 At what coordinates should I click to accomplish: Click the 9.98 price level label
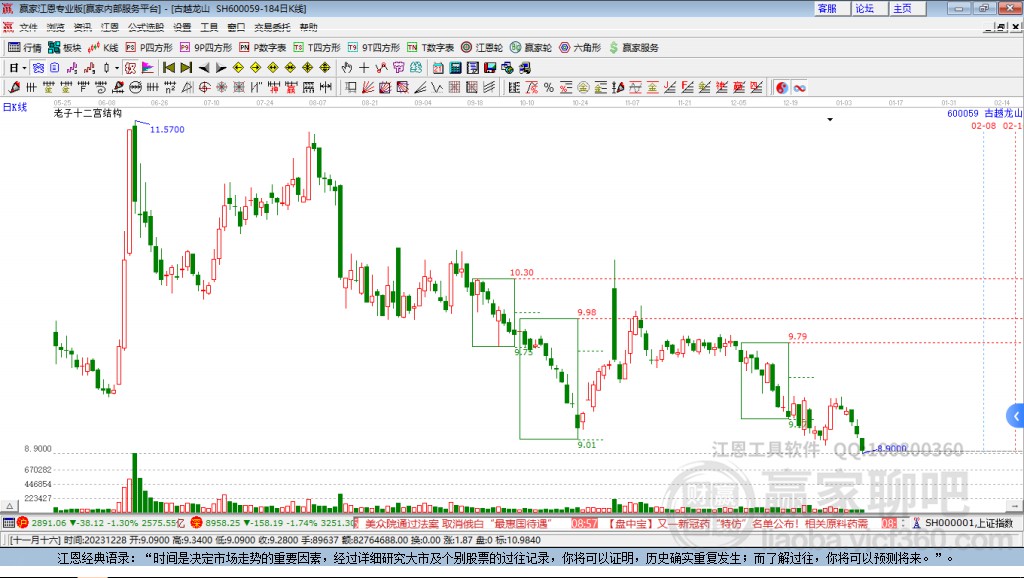coord(586,312)
